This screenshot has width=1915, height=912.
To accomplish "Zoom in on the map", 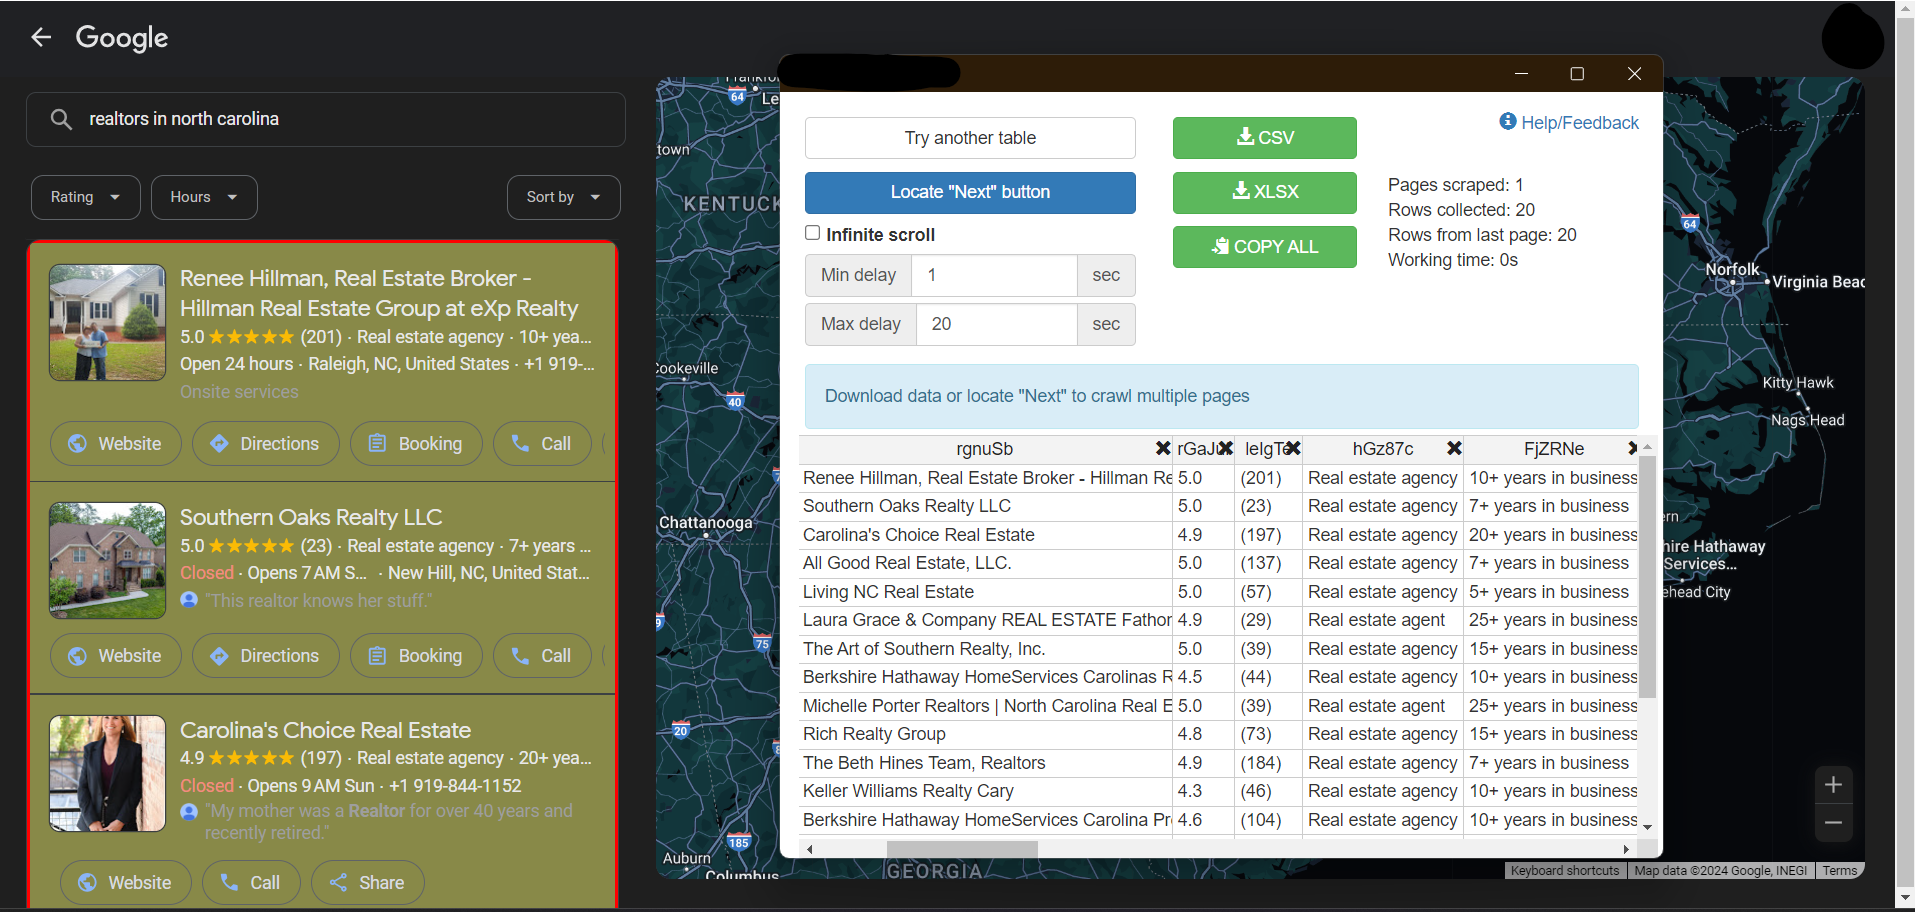I will 1833,785.
